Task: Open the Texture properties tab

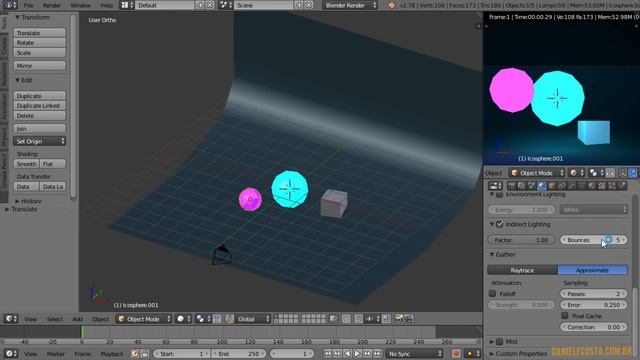Action: tap(602, 186)
